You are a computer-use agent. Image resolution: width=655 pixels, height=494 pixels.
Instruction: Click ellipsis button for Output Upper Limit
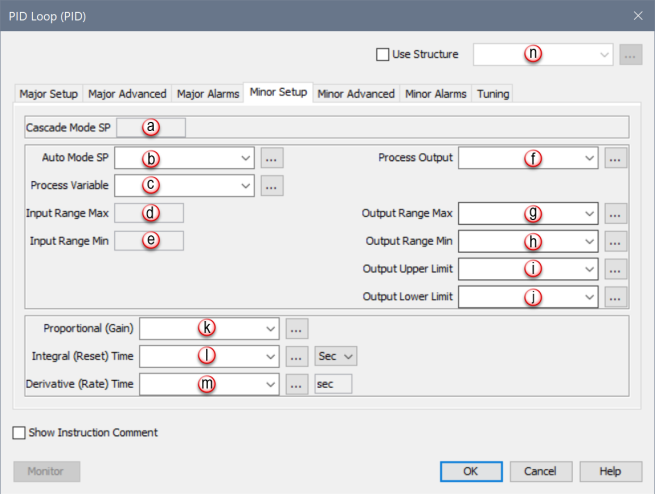pos(616,269)
